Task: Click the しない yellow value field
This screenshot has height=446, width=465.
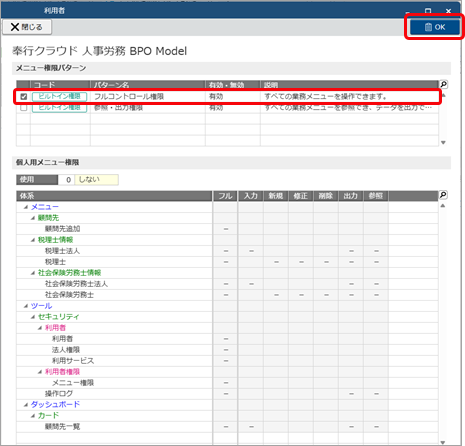Action: (96, 180)
